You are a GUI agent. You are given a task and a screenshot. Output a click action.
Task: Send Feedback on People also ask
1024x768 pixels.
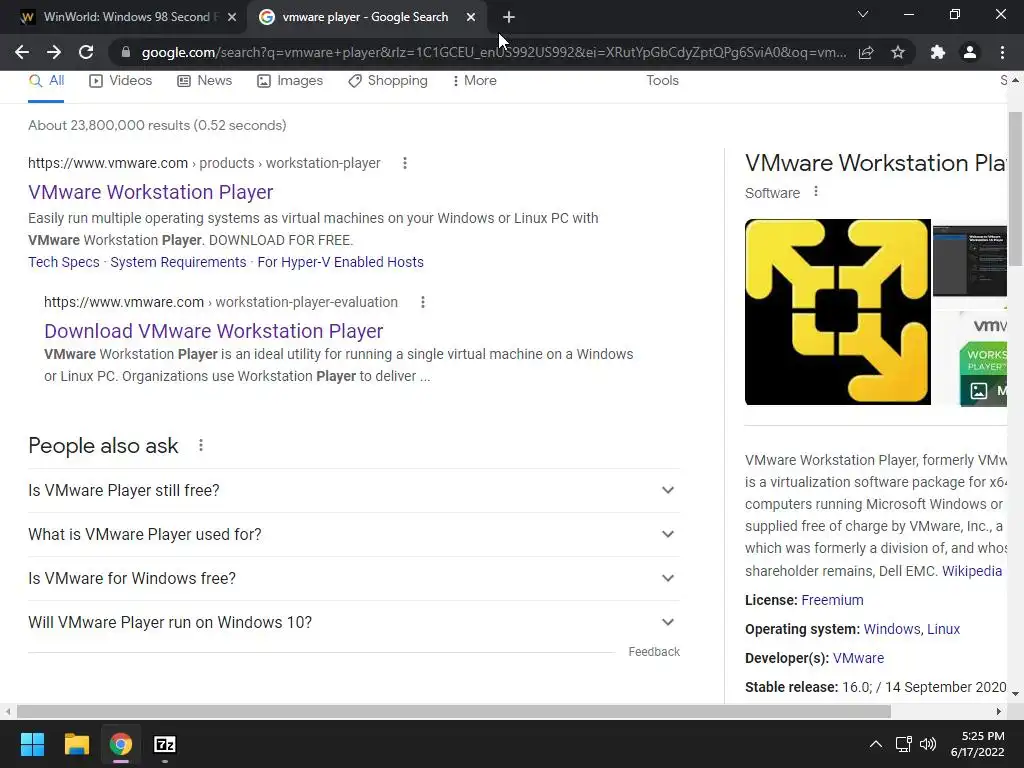(x=654, y=652)
